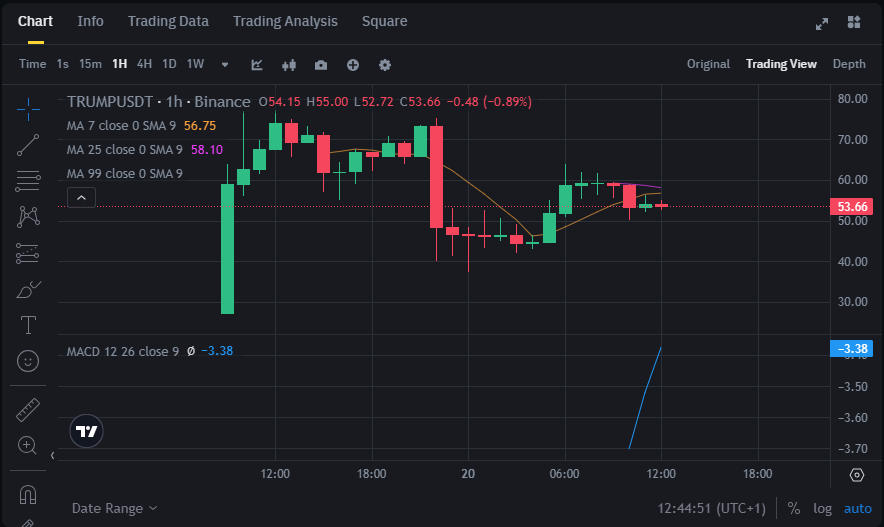Collapse the left drawing toolbar arrow
This screenshot has width=884, height=527.
[52, 455]
